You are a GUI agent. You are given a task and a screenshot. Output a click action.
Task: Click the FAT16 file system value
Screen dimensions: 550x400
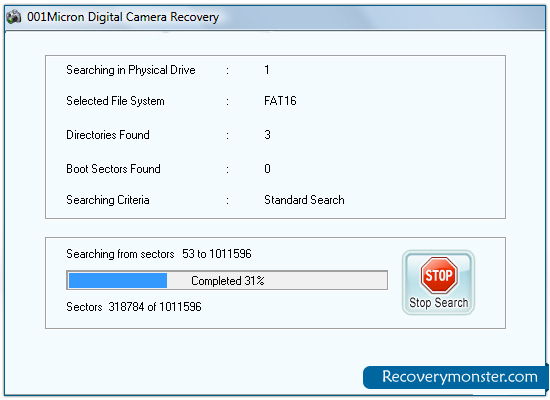(x=280, y=101)
